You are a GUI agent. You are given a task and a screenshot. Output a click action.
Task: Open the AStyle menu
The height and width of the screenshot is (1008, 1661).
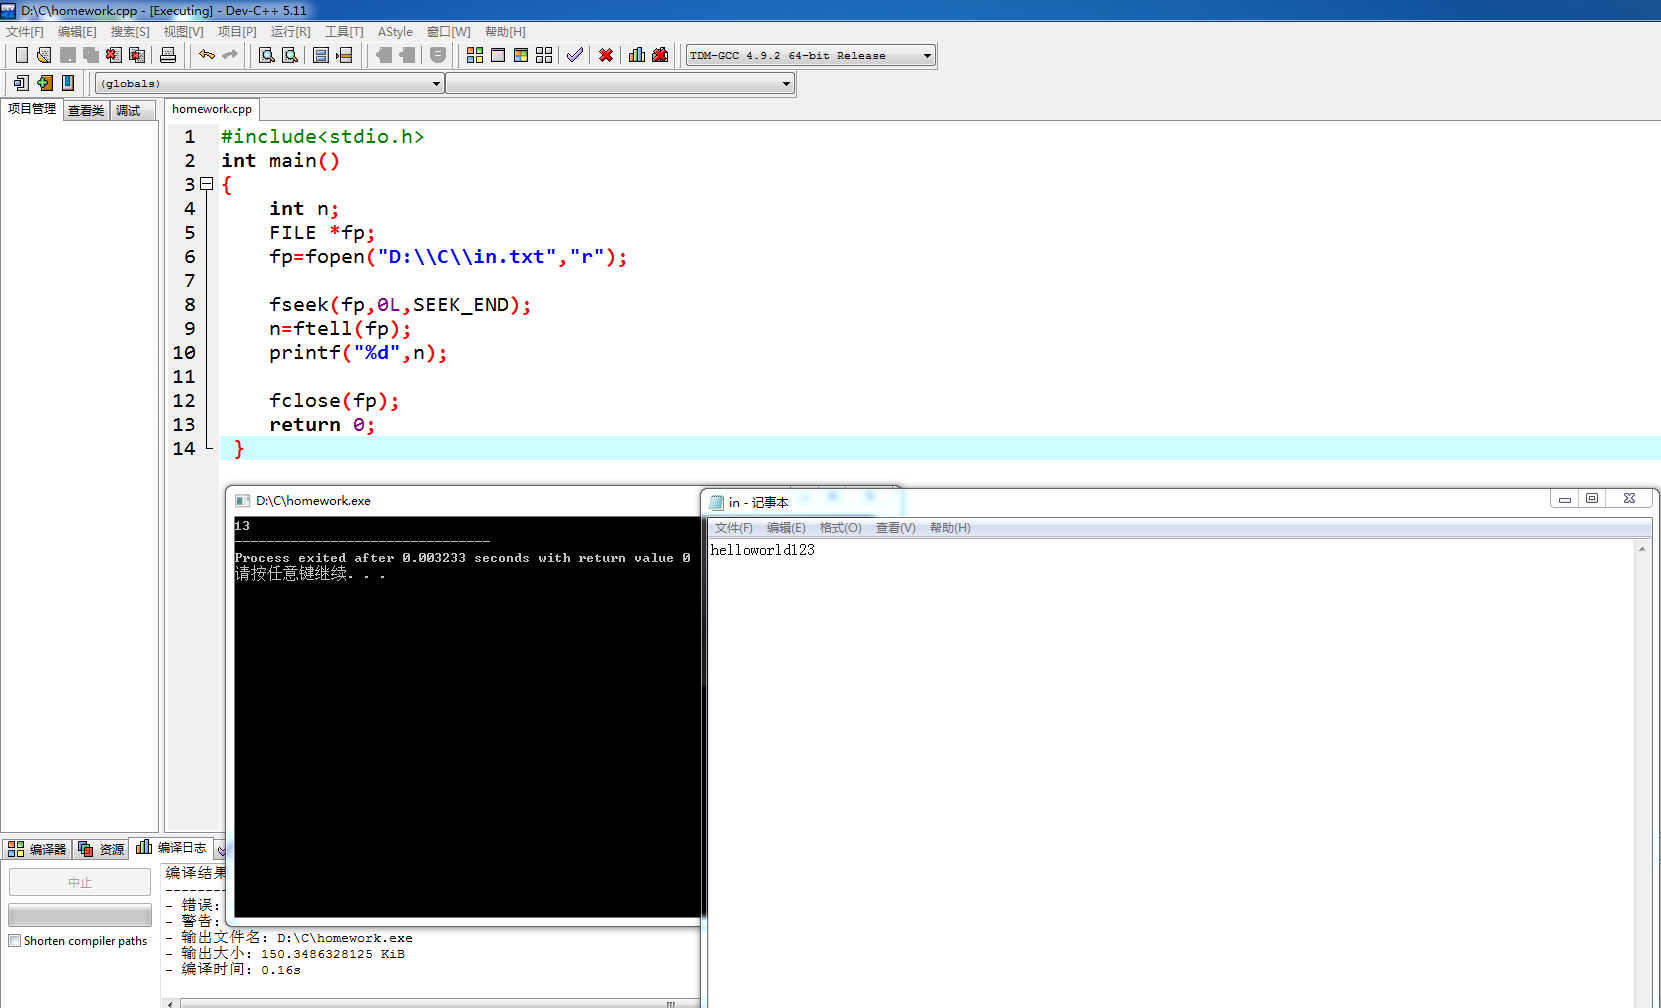(x=395, y=32)
